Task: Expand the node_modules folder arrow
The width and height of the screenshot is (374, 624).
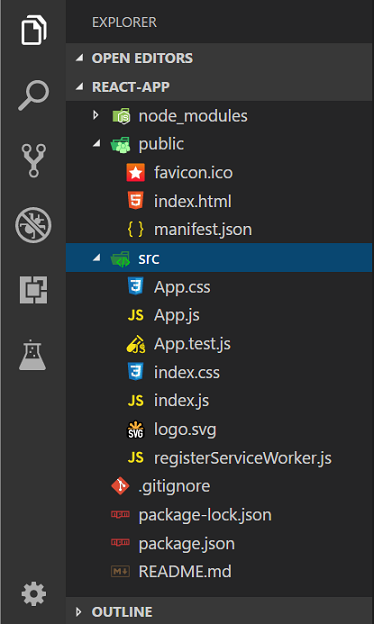Action: [x=95, y=116]
